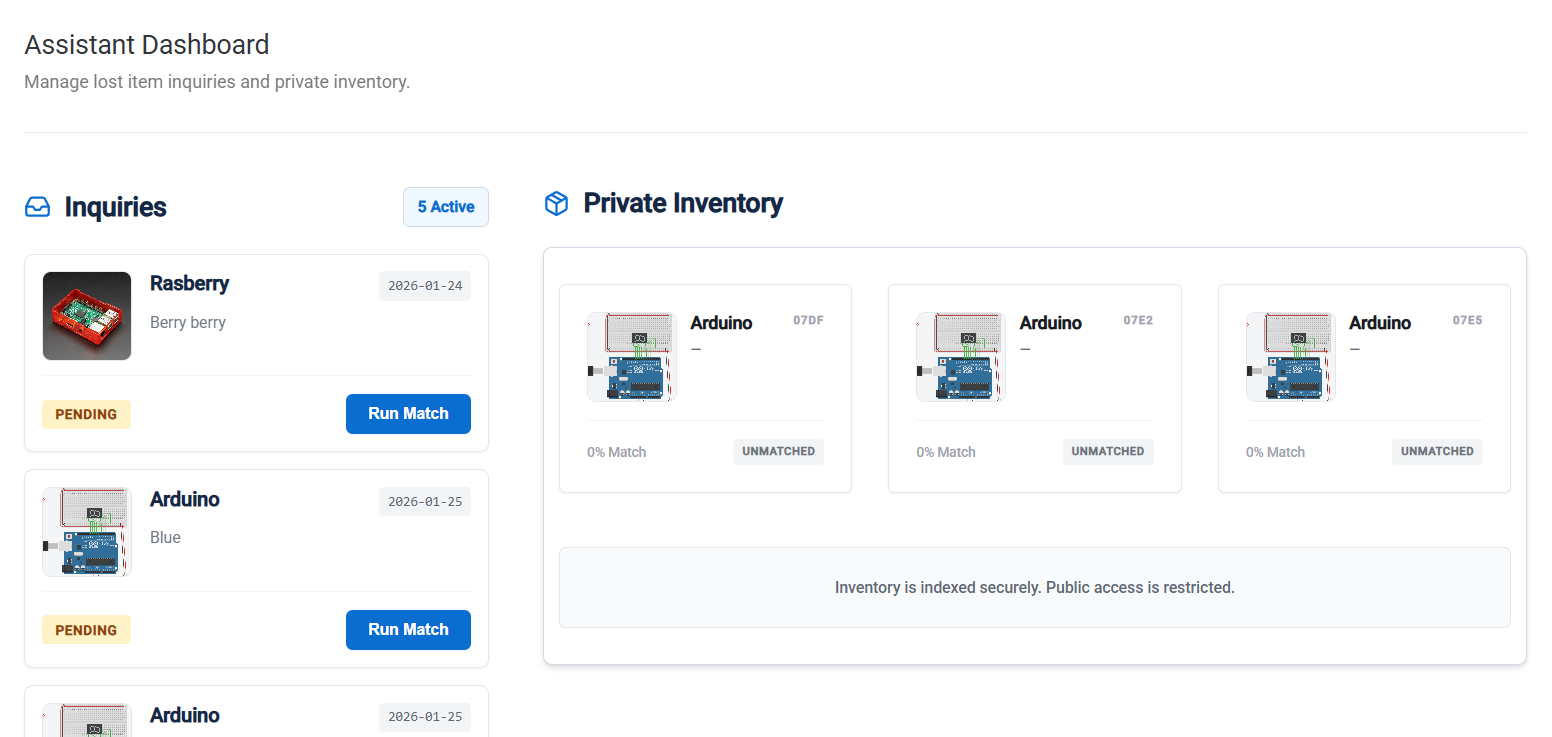This screenshot has height=737, width=1552.
Task: Click the Inquiries inbox icon
Action: click(37, 207)
